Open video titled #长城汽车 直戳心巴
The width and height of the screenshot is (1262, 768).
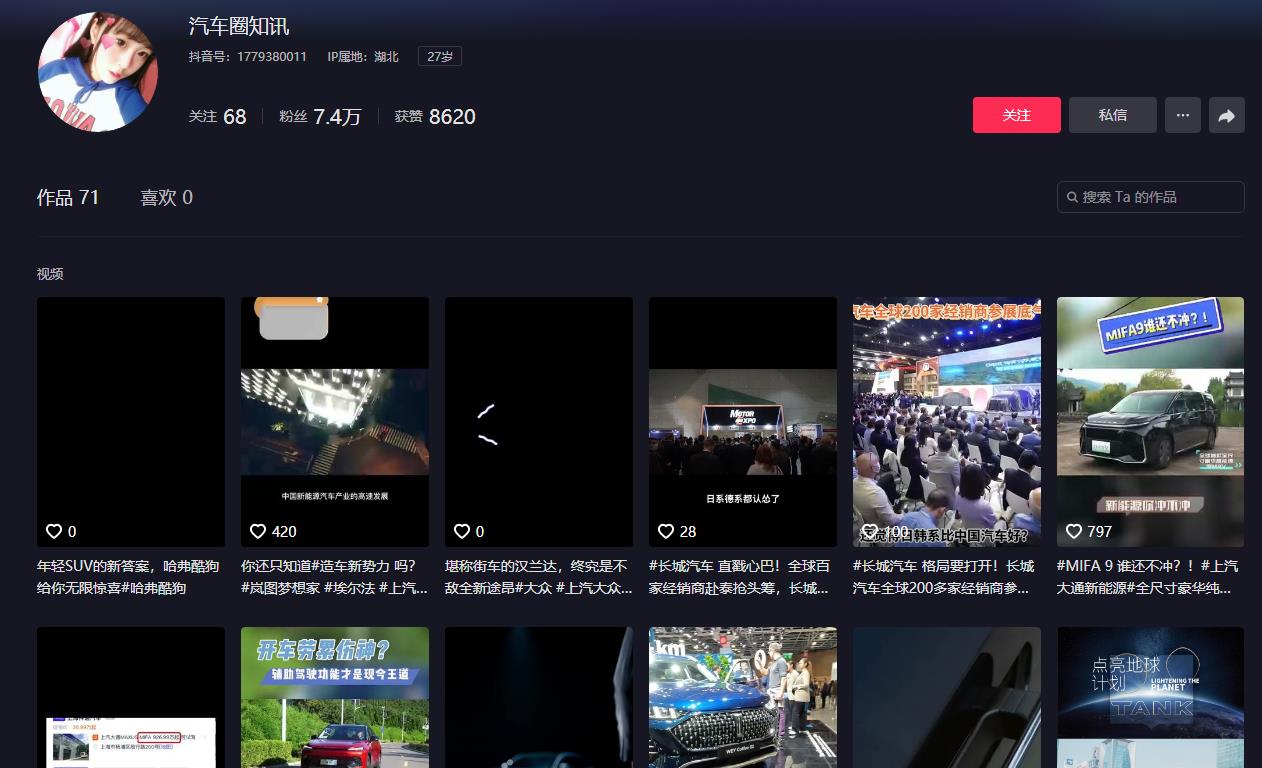(741, 577)
